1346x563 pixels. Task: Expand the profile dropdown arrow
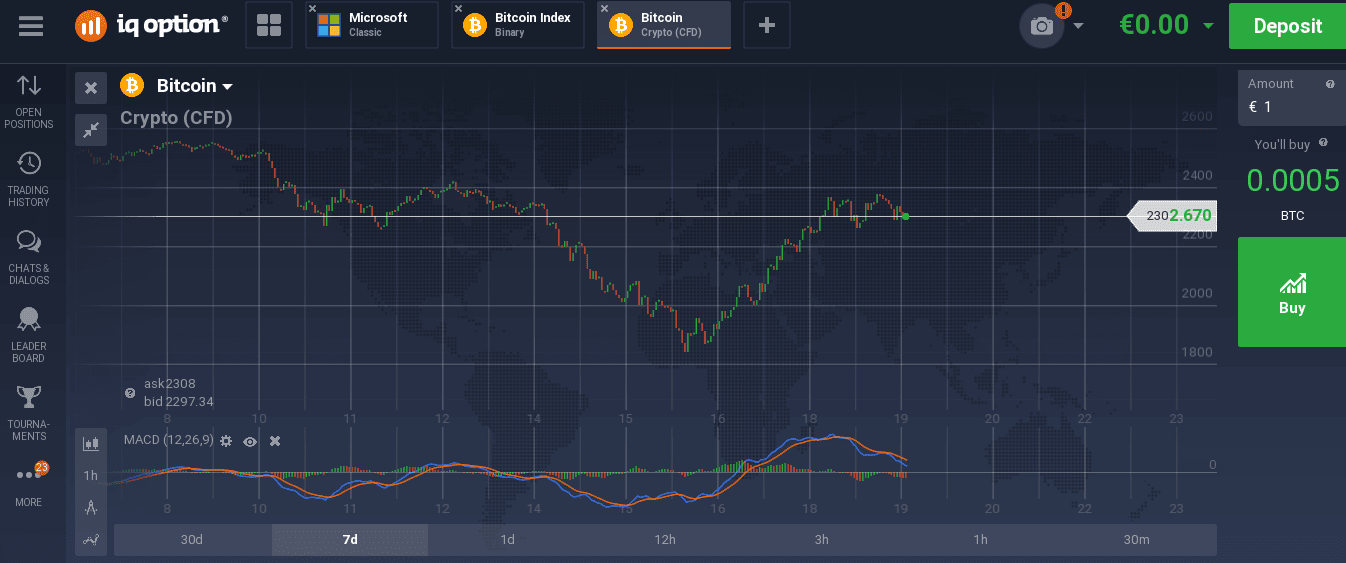tap(1078, 26)
